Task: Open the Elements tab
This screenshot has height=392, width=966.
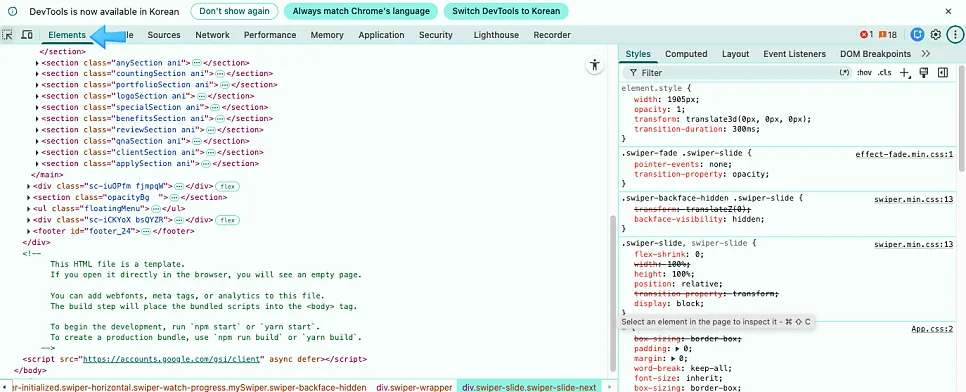Action: (67, 35)
